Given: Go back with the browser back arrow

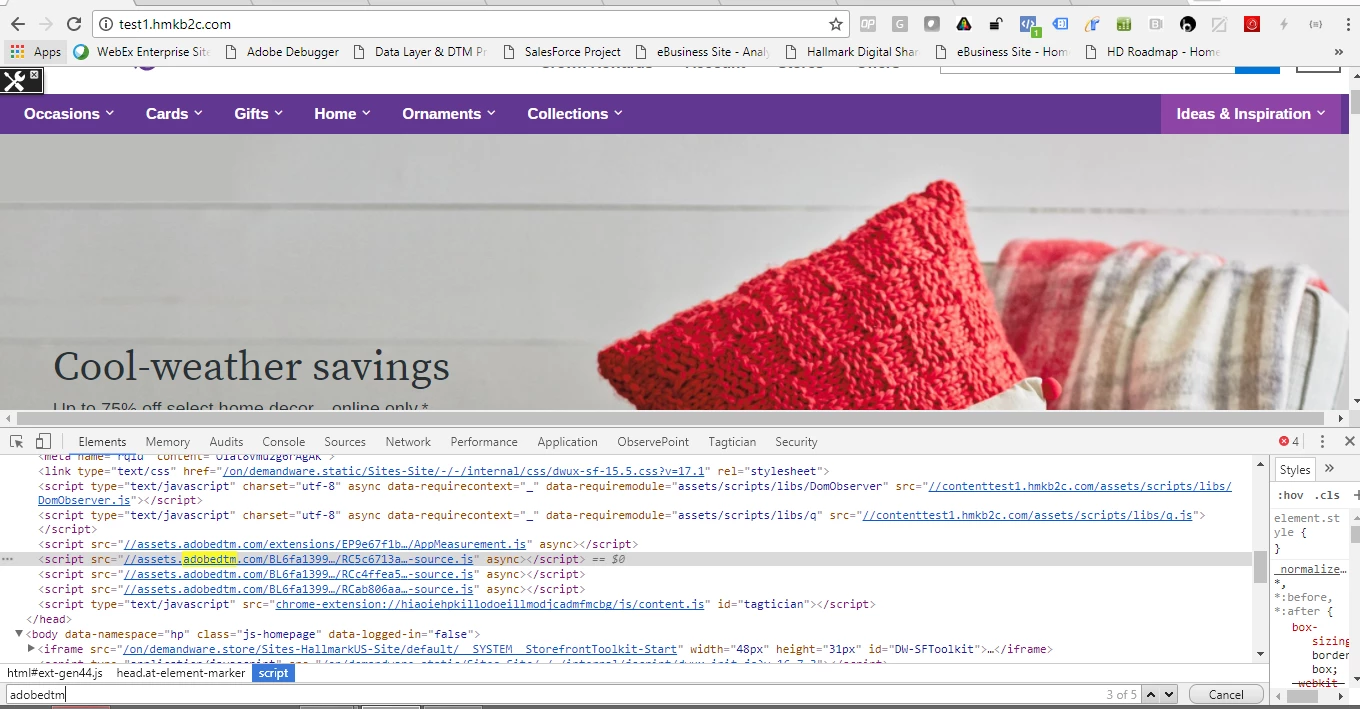Looking at the screenshot, I should (17, 24).
